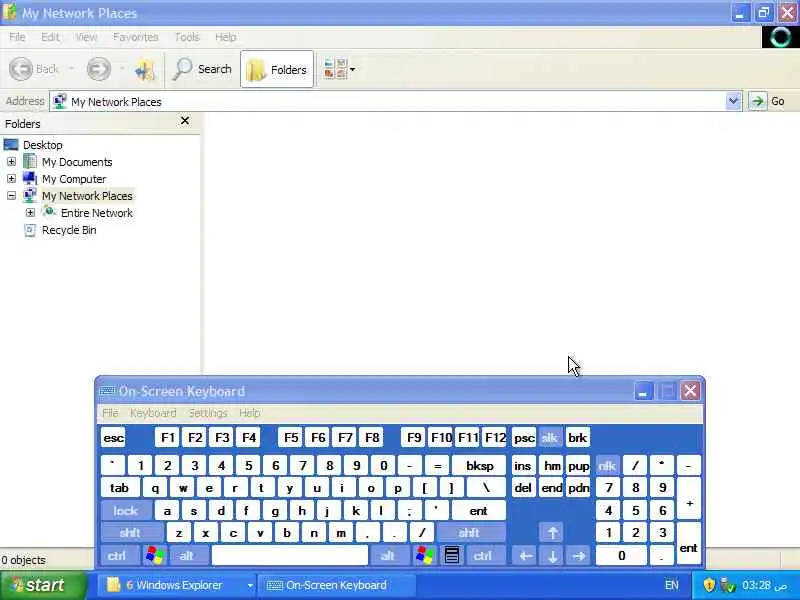
Task: Tap the F5 key
Action: (291, 438)
